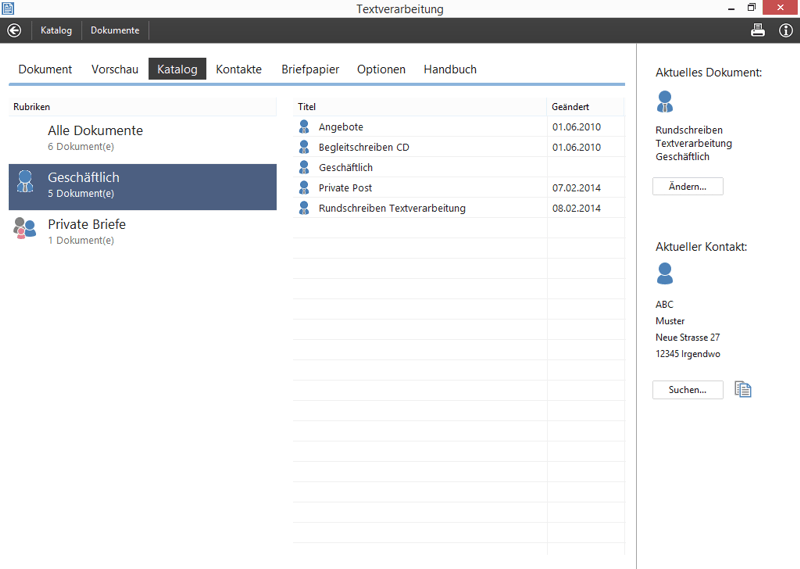This screenshot has width=800, height=569.
Task: Click the back arrow icon
Action: 14,30
